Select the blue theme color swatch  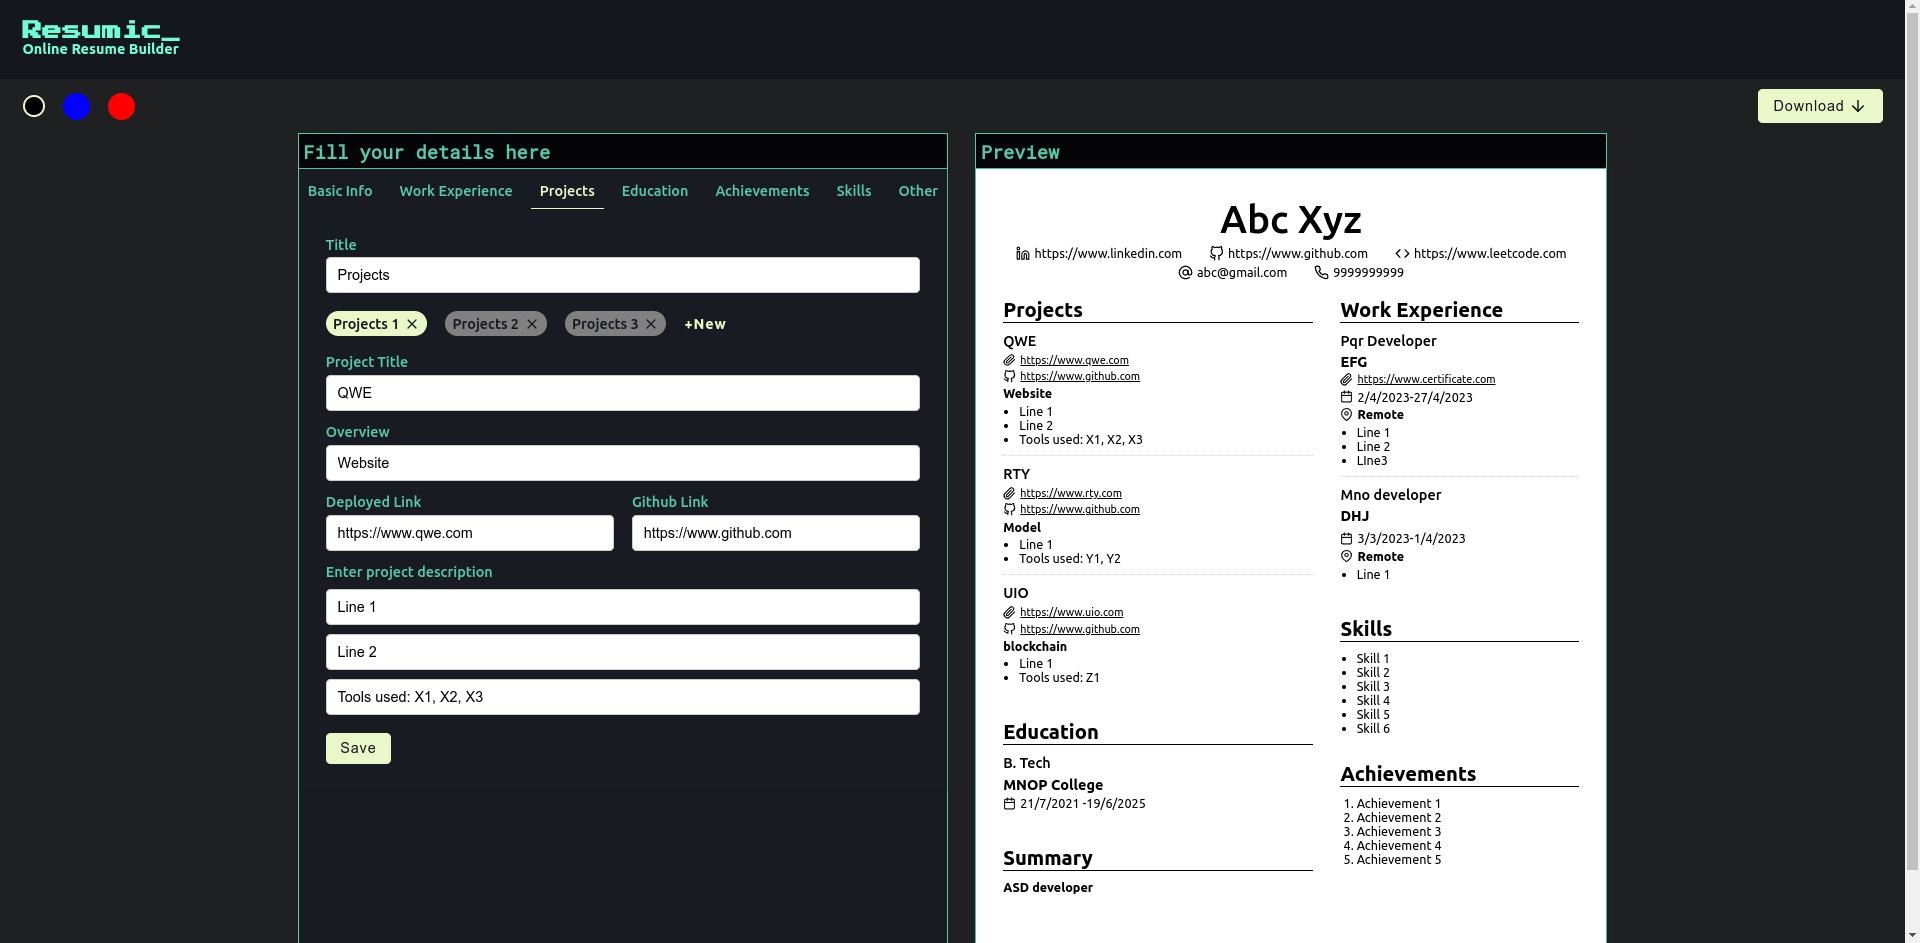point(77,106)
